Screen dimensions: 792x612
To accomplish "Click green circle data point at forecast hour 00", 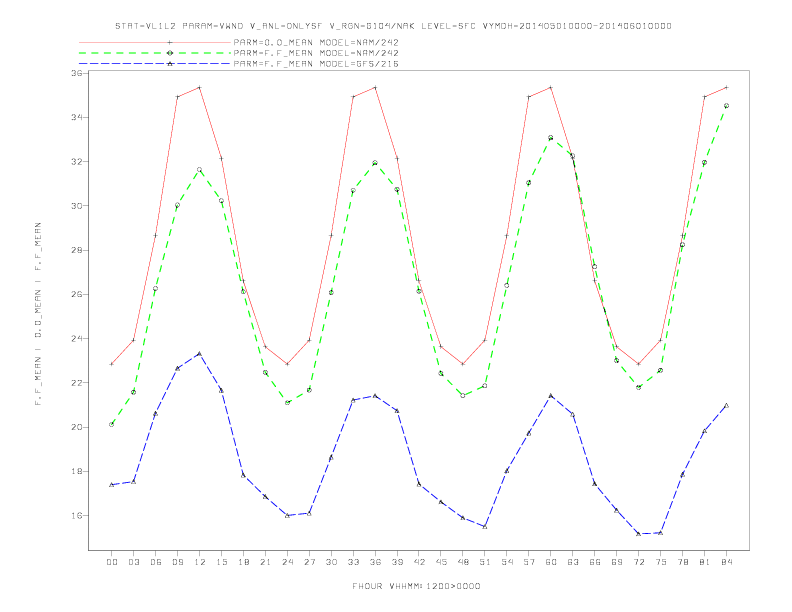I will point(112,424).
